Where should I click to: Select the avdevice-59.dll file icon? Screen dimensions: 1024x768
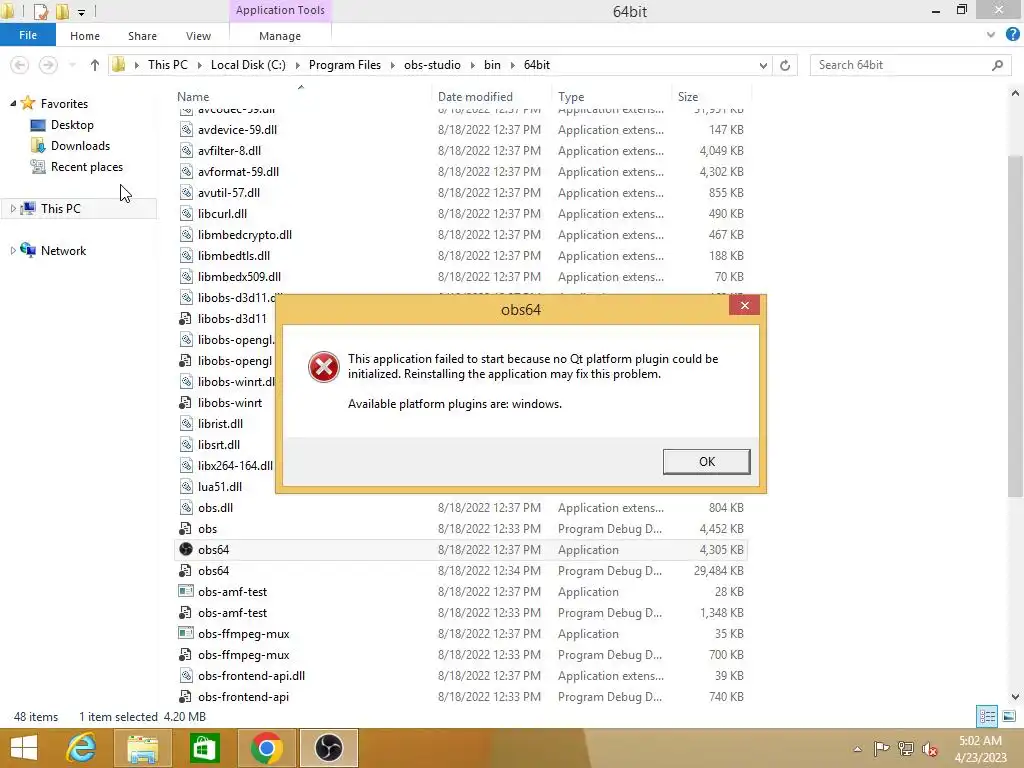pyautogui.click(x=186, y=130)
